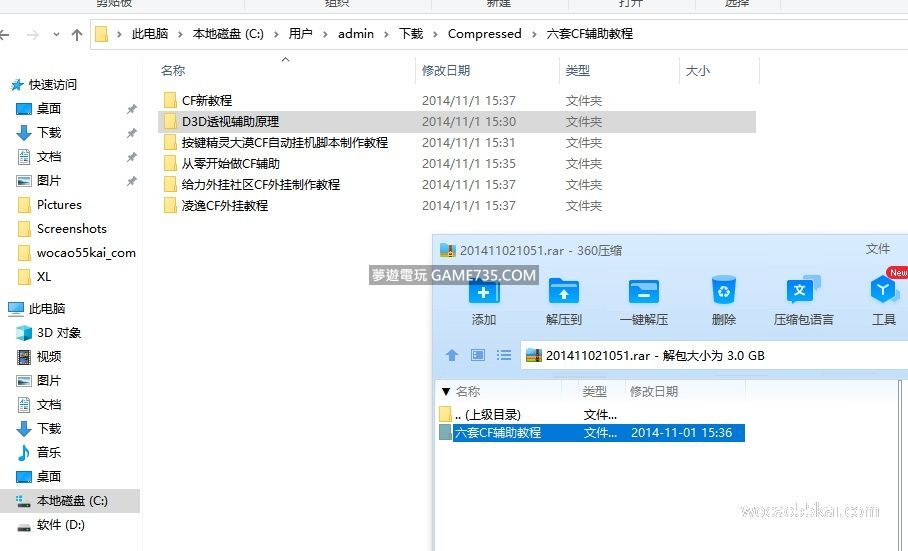Sort by 名称 column in 360压缩
The height and width of the screenshot is (551, 908).
(x=467, y=391)
